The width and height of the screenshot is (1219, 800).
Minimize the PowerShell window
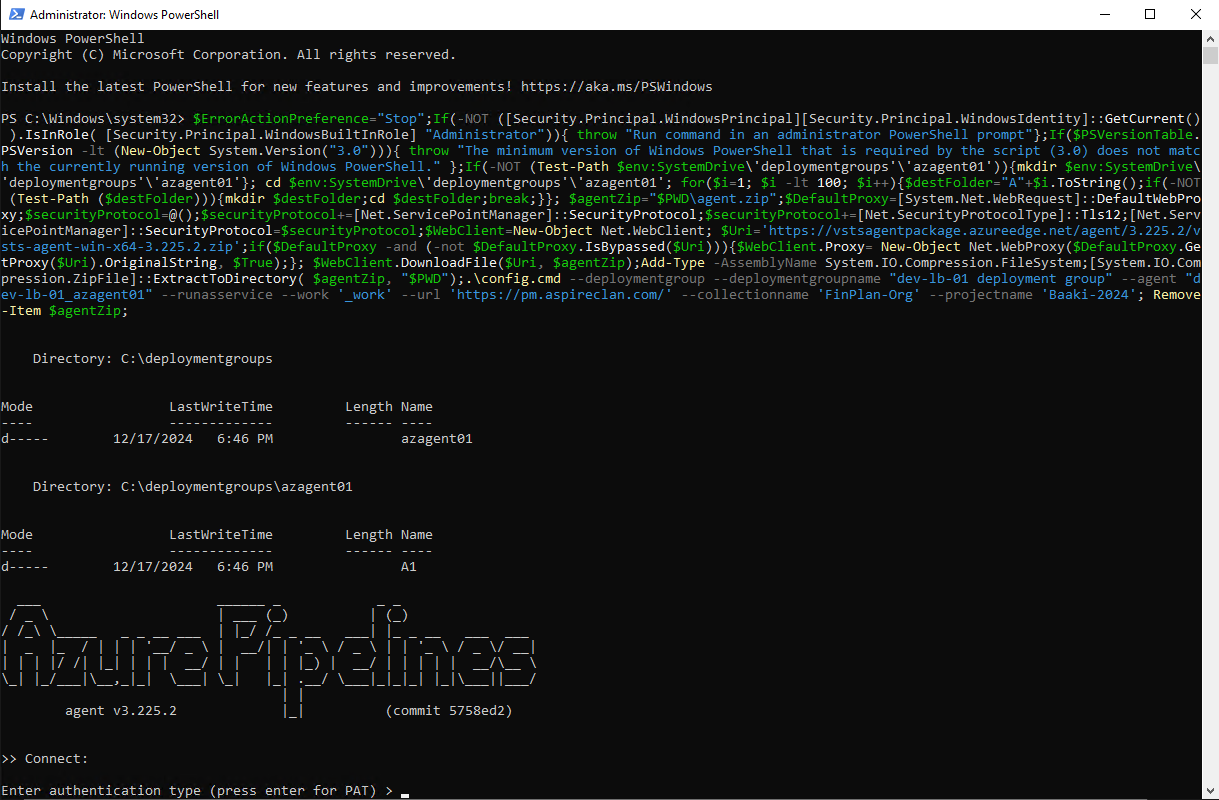coord(1104,15)
